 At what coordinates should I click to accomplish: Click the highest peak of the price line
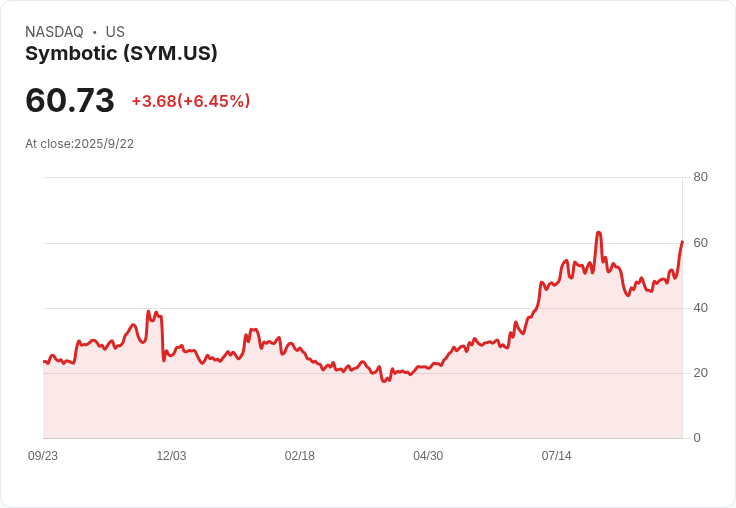(598, 233)
